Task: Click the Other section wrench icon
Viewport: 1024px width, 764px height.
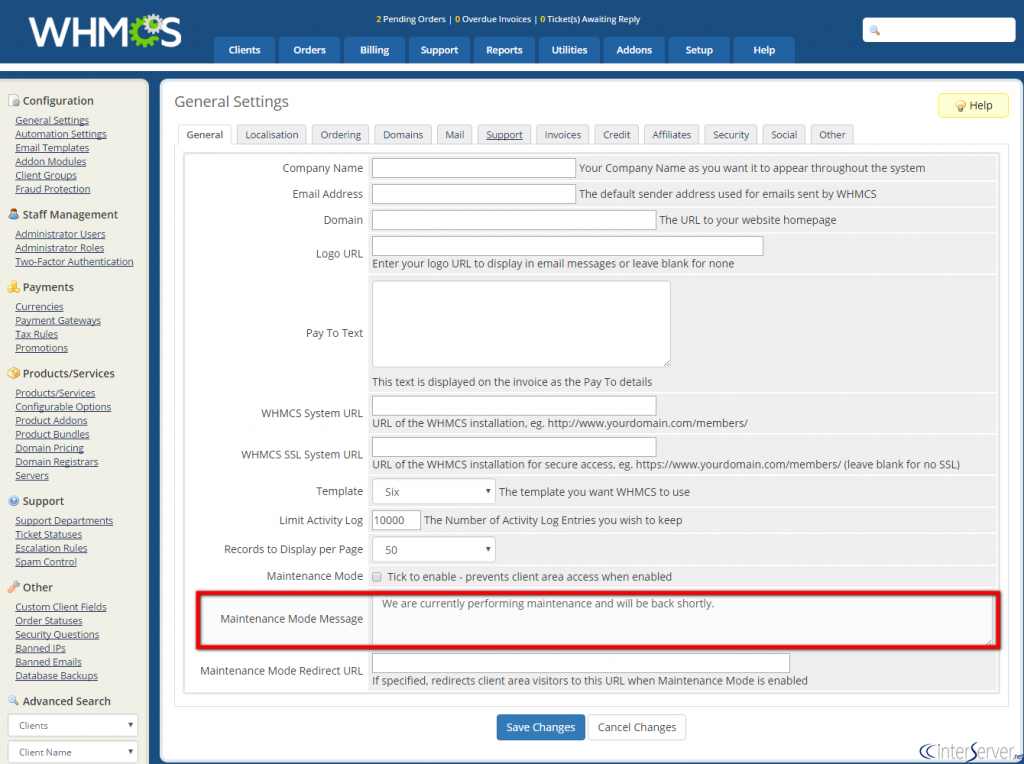Action: (x=14, y=587)
